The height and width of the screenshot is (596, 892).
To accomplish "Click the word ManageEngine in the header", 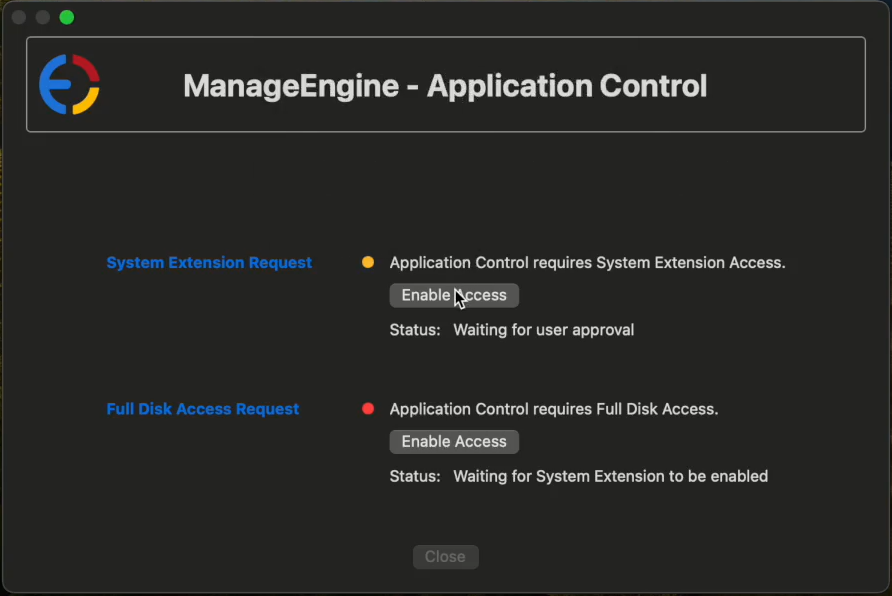I will pyautogui.click(x=291, y=86).
